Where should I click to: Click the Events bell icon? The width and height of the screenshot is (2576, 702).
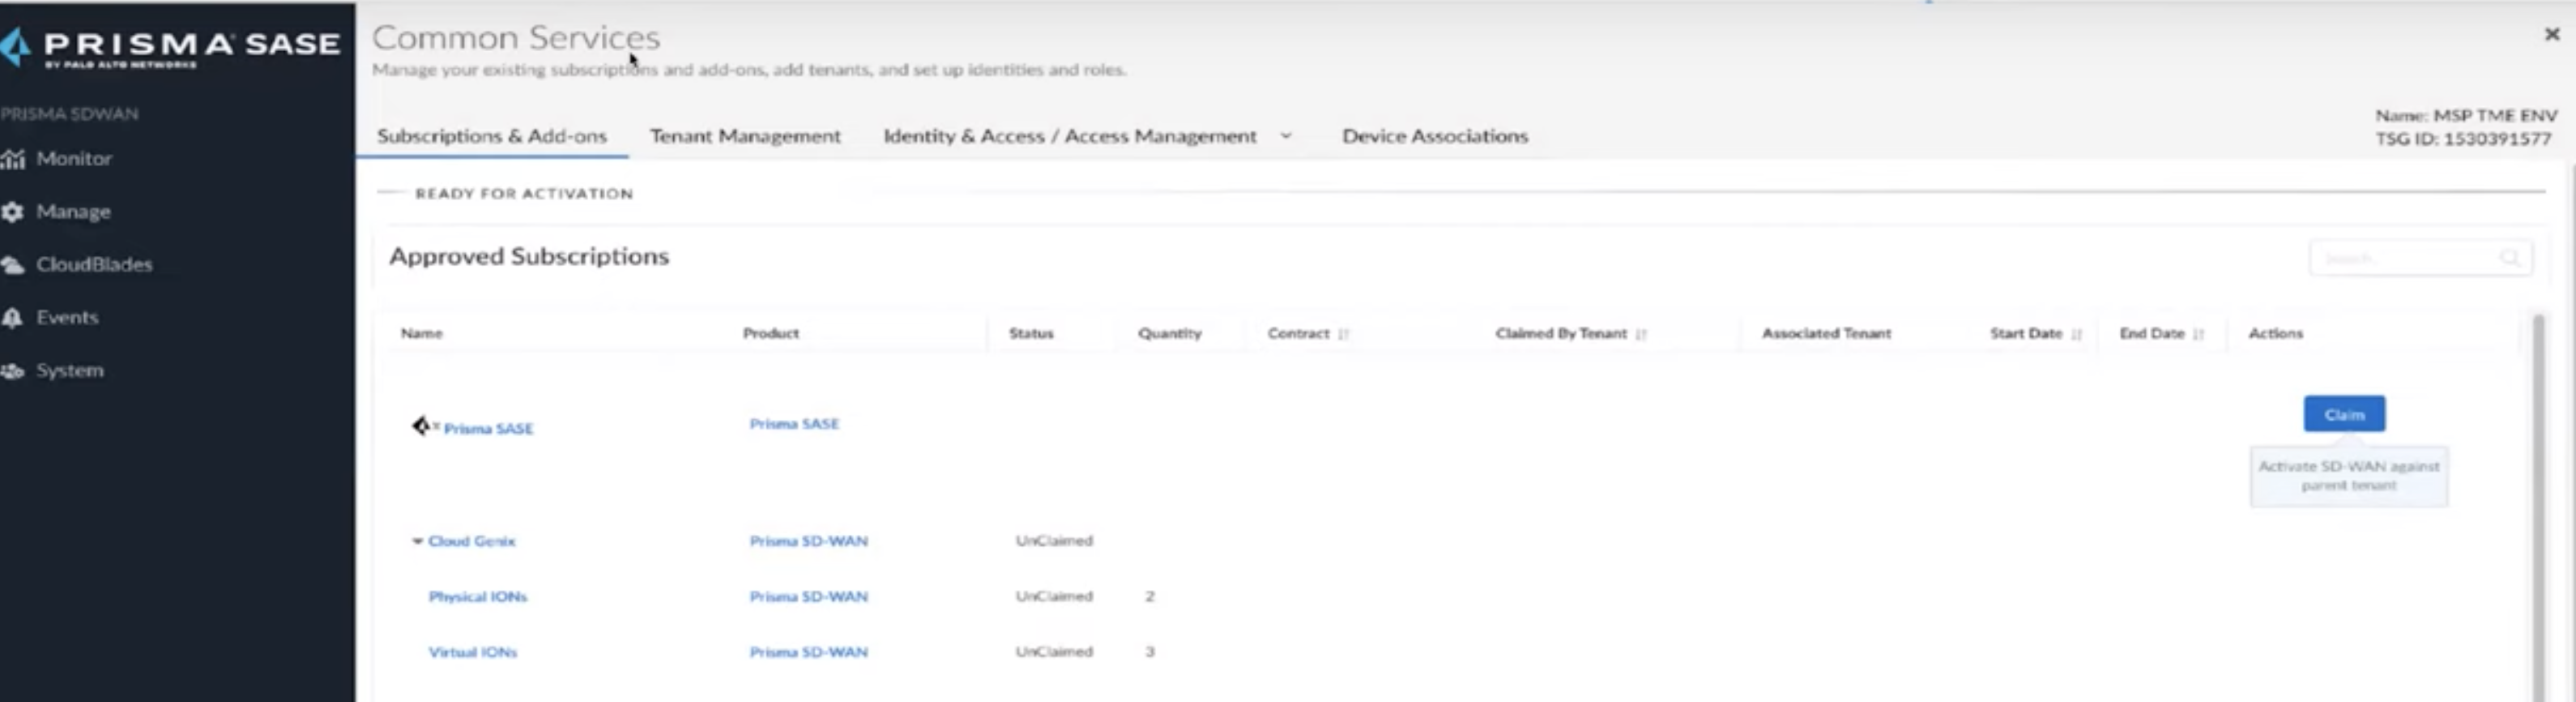tap(12, 318)
